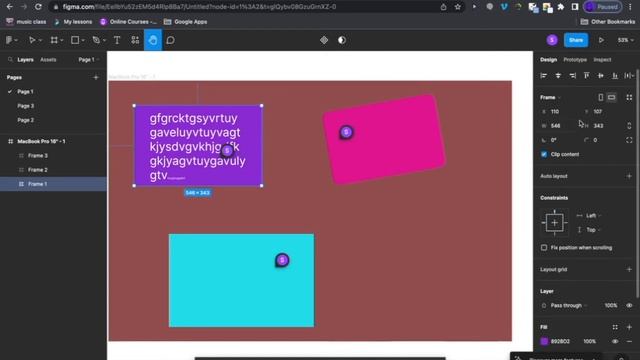Image resolution: width=640 pixels, height=360 pixels.
Task: Add a new page with plus icon
Action: (96, 77)
